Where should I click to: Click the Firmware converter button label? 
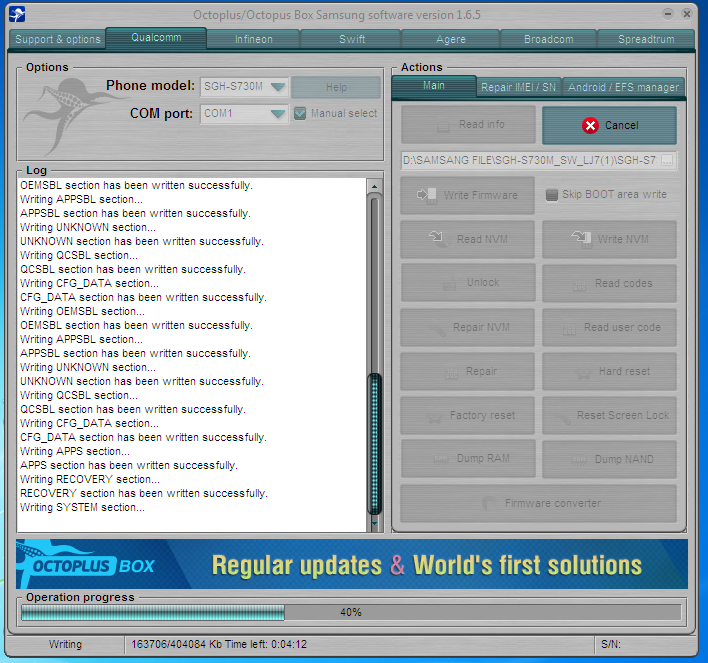[x=553, y=503]
